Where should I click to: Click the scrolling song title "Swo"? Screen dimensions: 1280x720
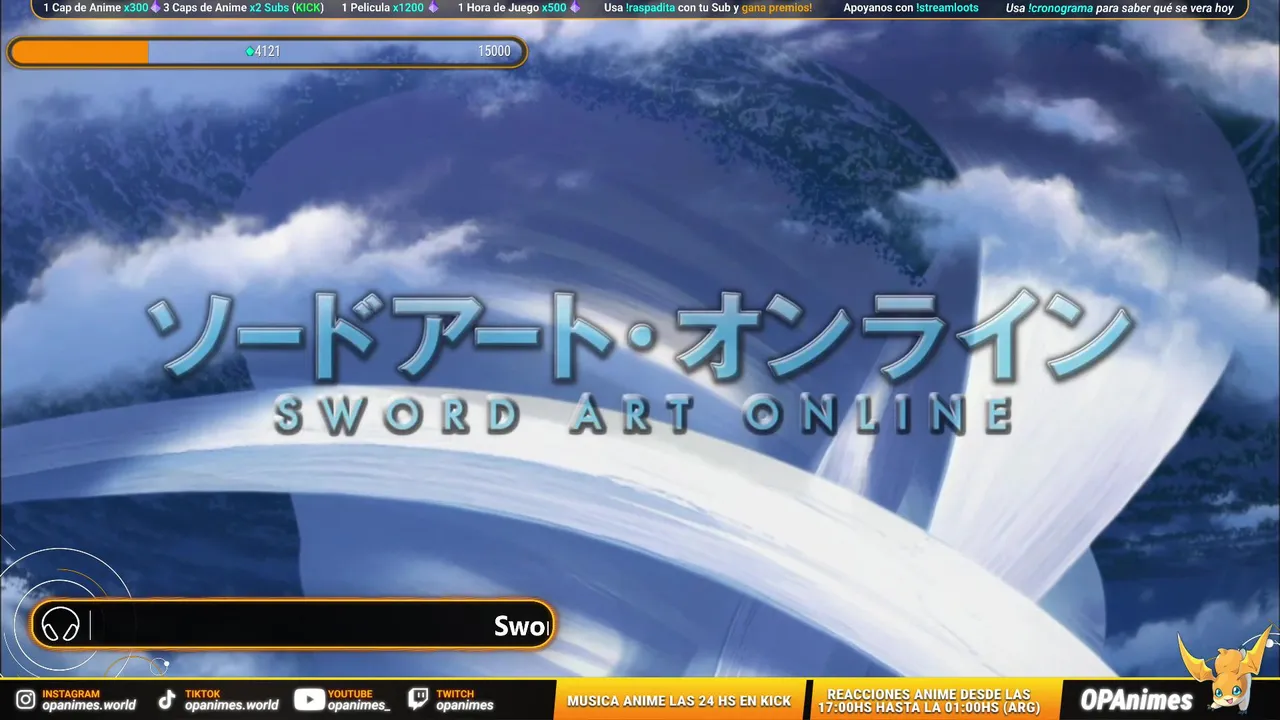[x=522, y=627]
